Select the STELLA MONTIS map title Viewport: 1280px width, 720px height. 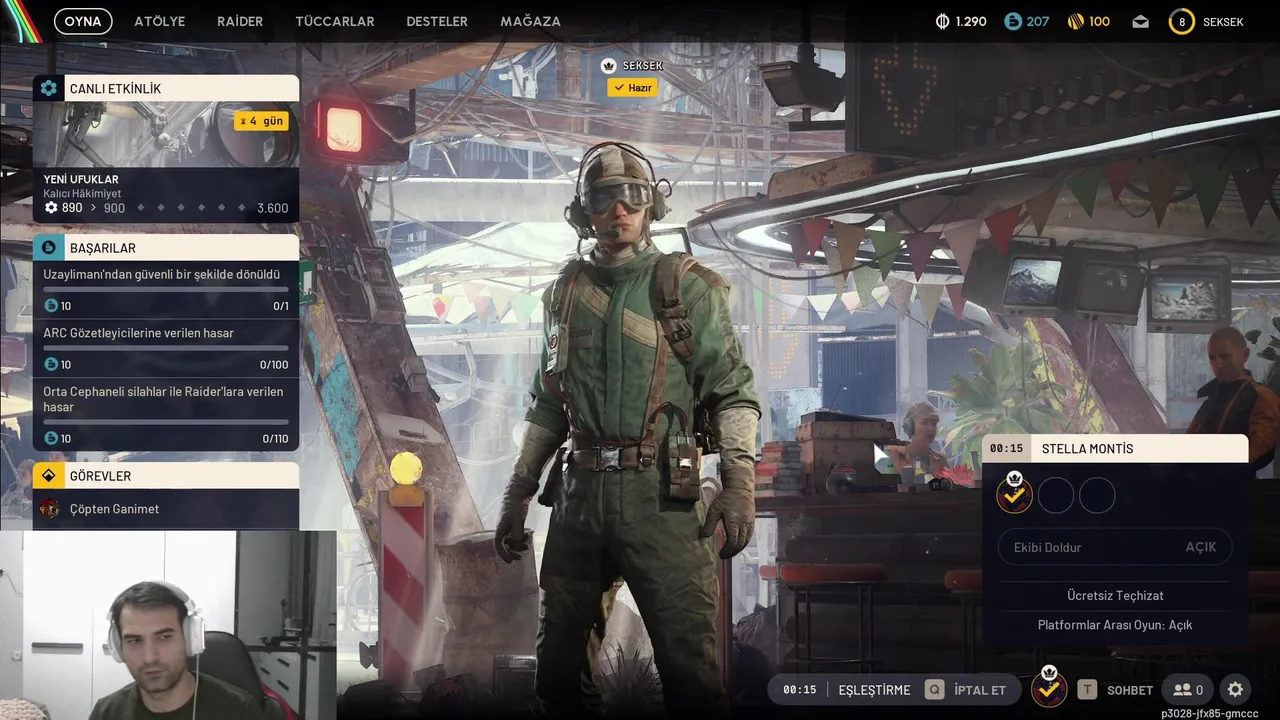[x=1088, y=448]
